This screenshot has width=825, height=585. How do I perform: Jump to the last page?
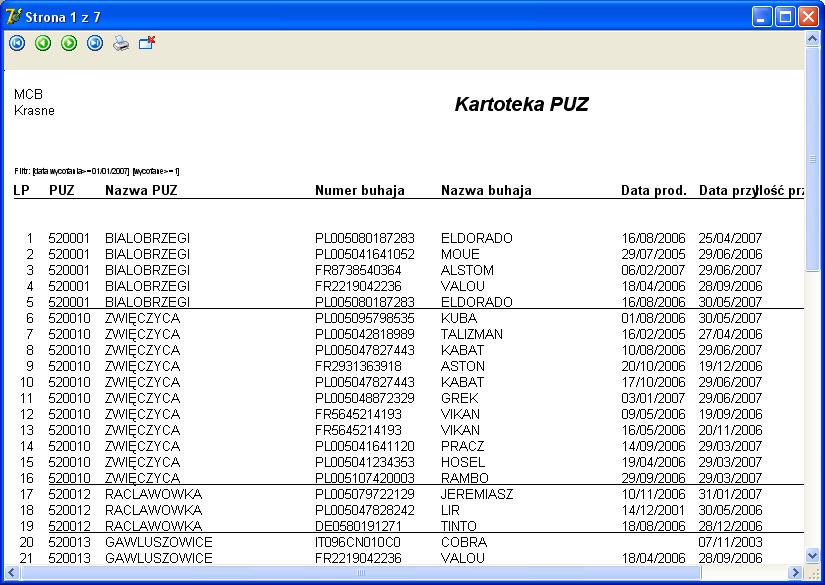click(x=95, y=43)
